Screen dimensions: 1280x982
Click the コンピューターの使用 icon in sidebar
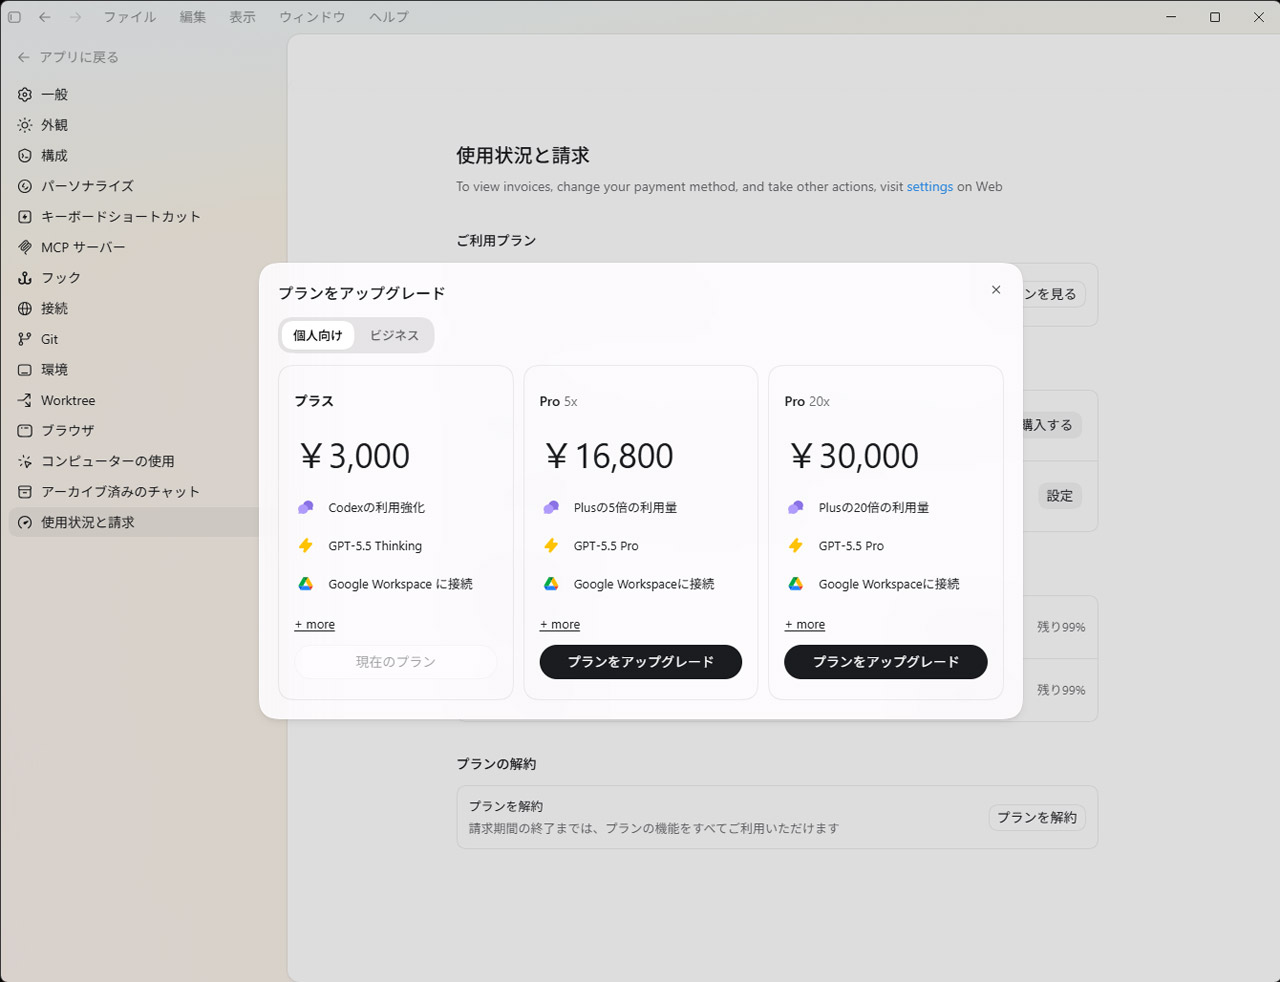[x=25, y=461]
